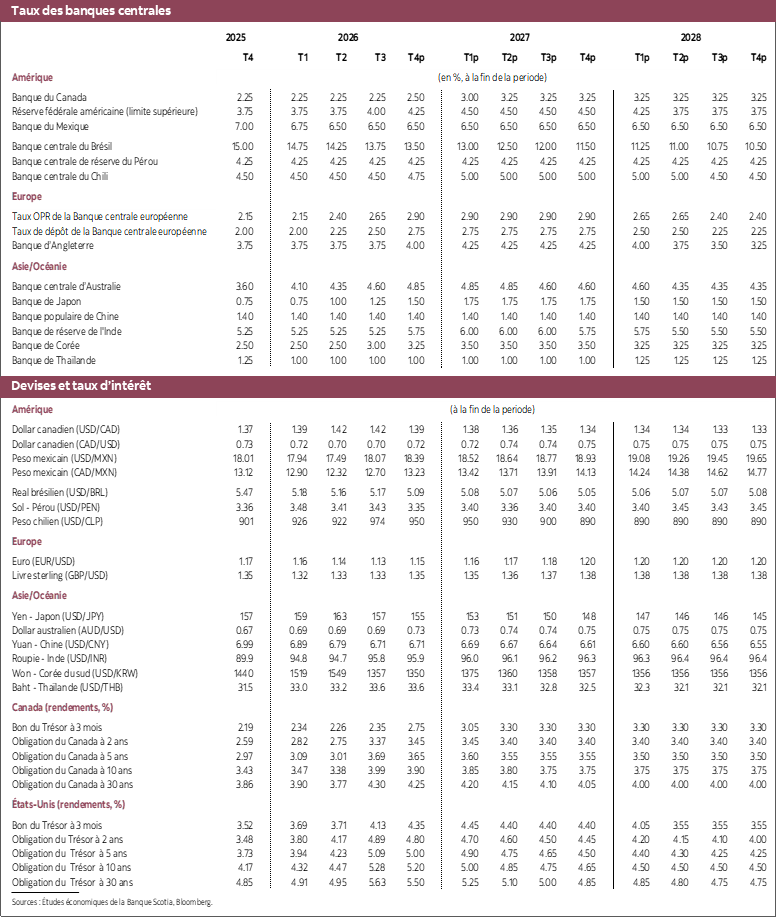Image resolution: width=777 pixels, height=917 pixels.
Task: Click the 'Taux des banques centrales' header
Action: tap(91, 11)
